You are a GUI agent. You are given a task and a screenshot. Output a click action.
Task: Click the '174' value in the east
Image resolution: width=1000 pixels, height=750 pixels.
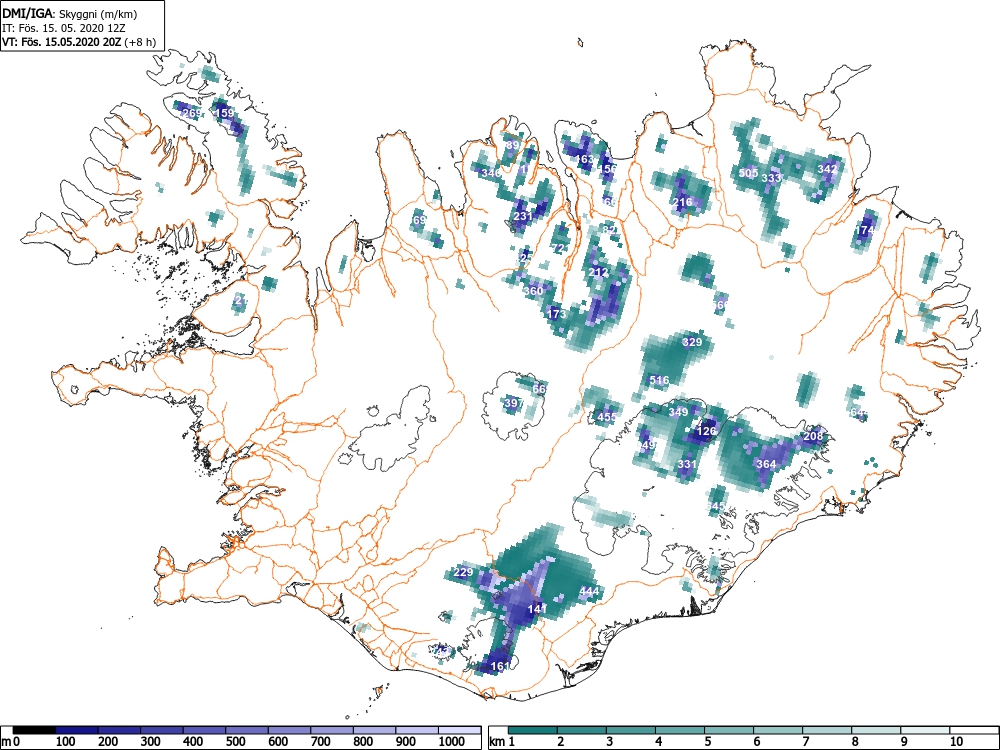(x=865, y=230)
